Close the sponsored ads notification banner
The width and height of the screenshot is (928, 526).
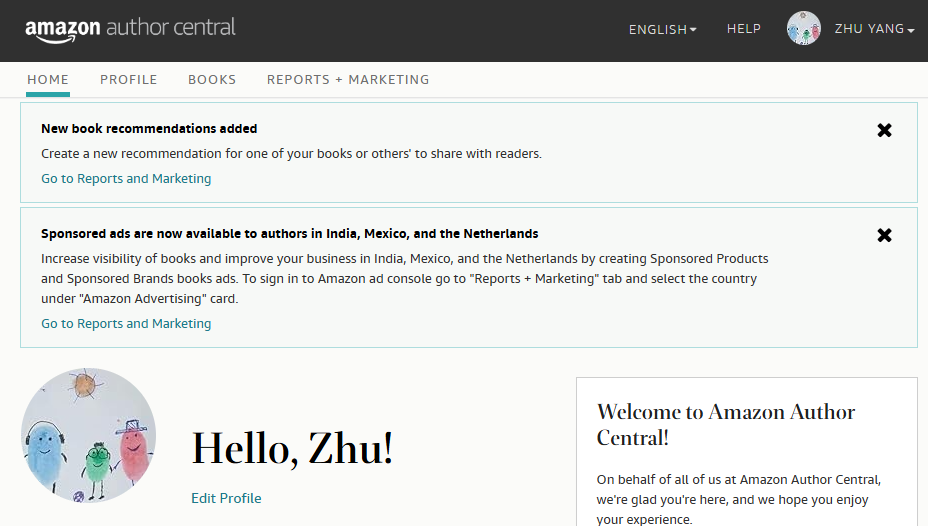pos(884,235)
